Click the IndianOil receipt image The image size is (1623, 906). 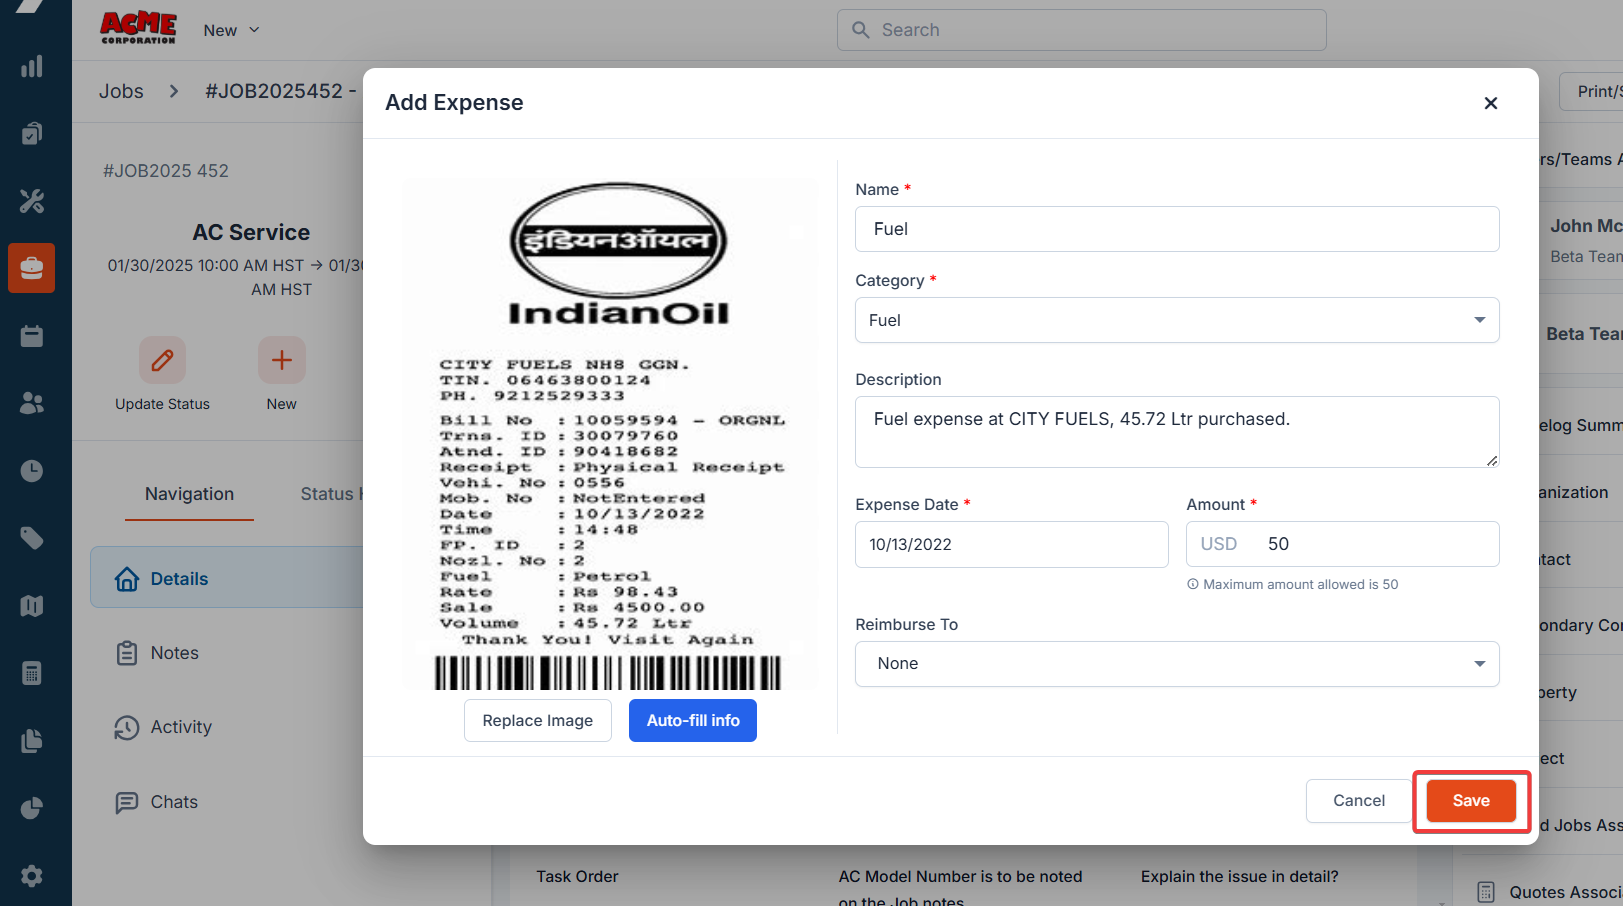pyautogui.click(x=610, y=435)
